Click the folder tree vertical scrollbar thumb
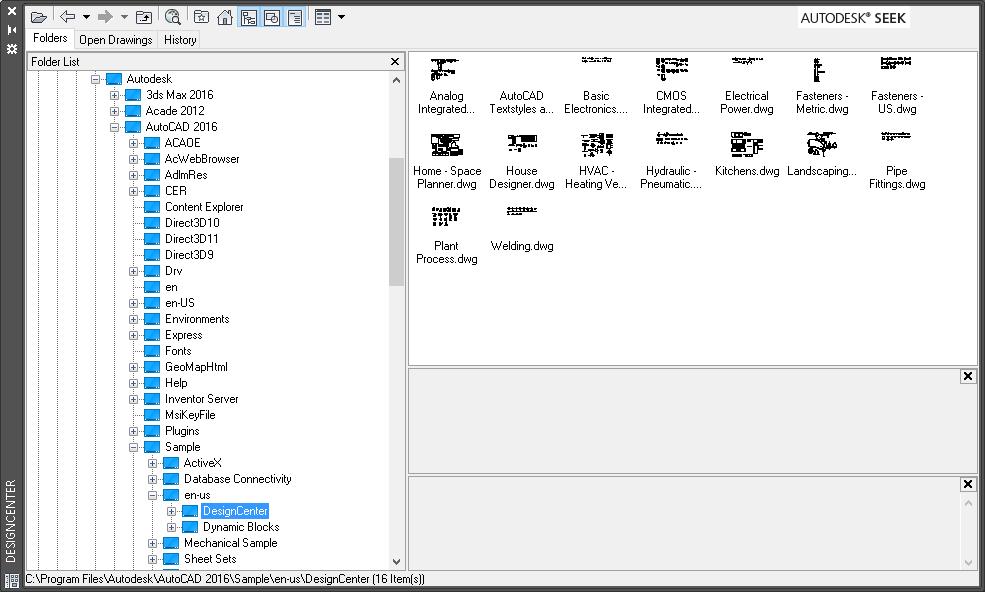Screen dimensions: 985x592 [396, 221]
